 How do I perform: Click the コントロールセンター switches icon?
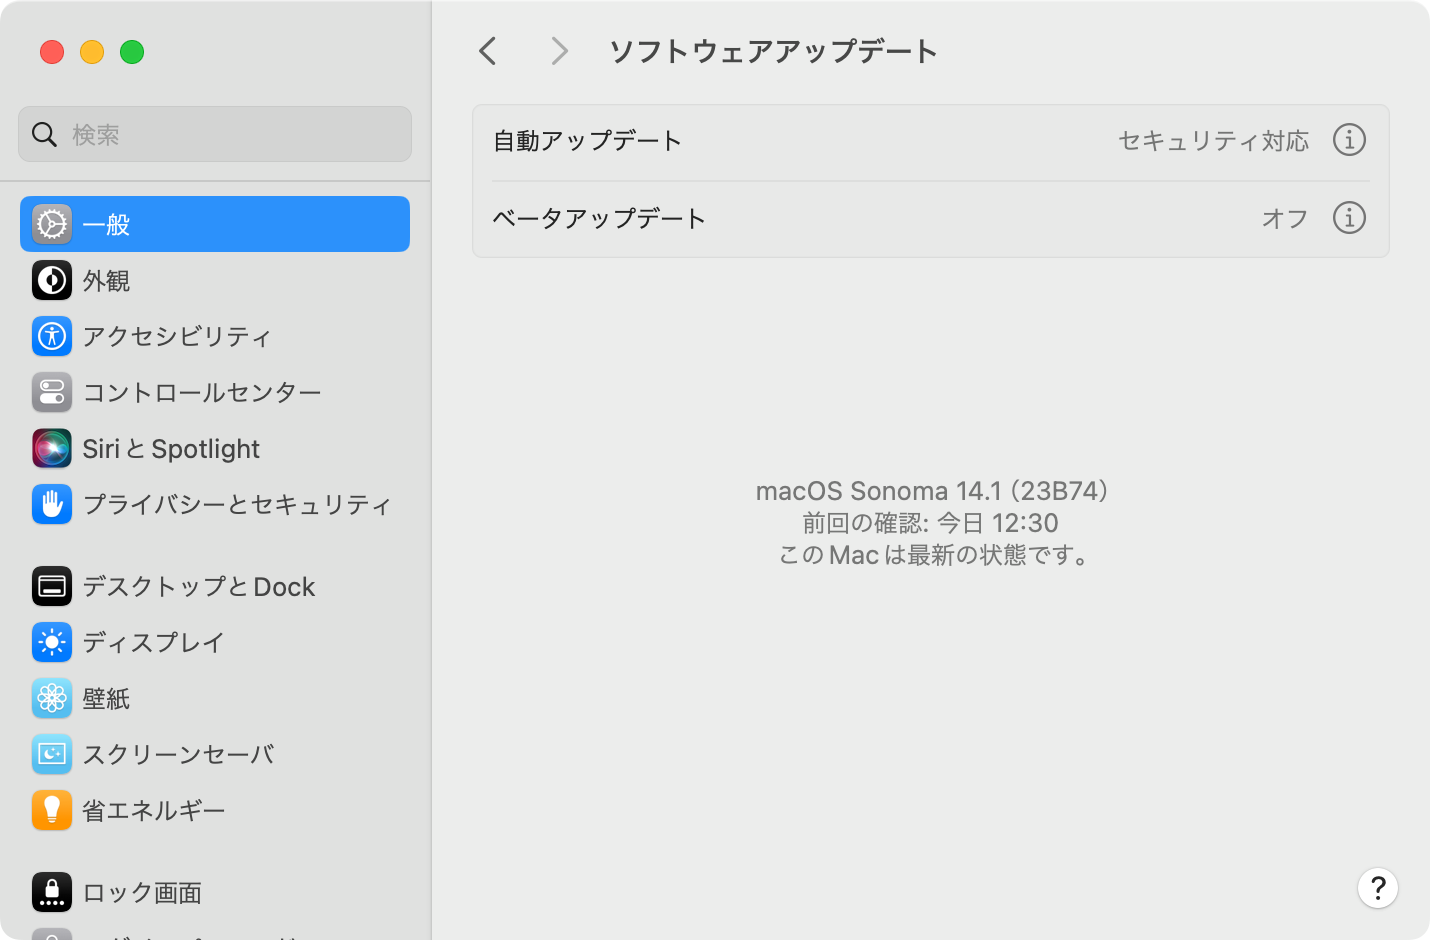52,392
